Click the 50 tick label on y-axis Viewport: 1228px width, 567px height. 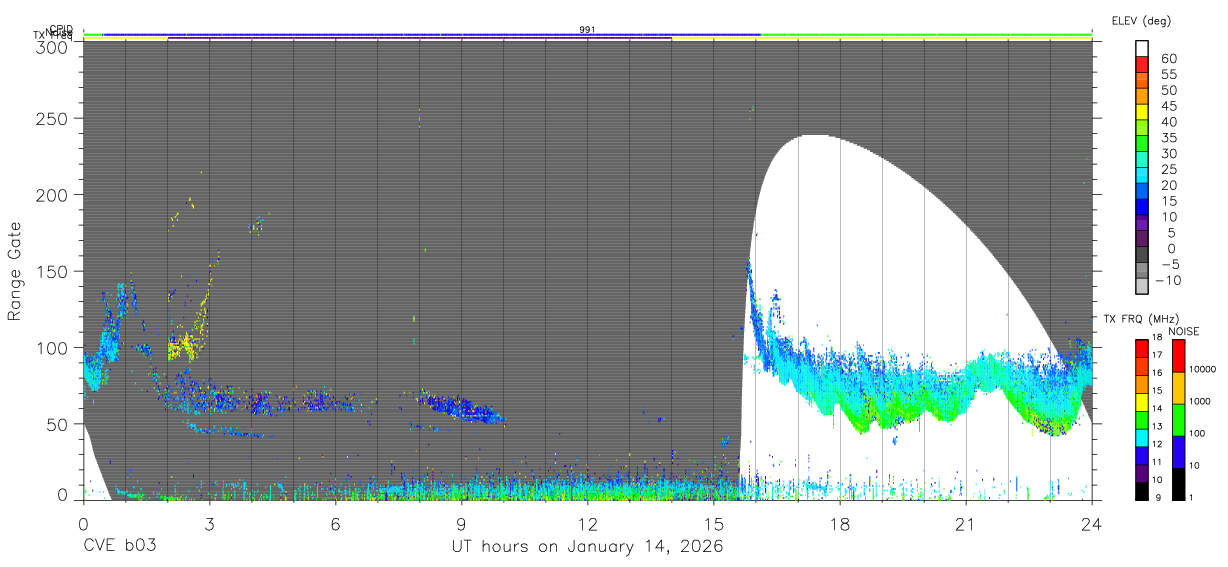click(x=58, y=424)
